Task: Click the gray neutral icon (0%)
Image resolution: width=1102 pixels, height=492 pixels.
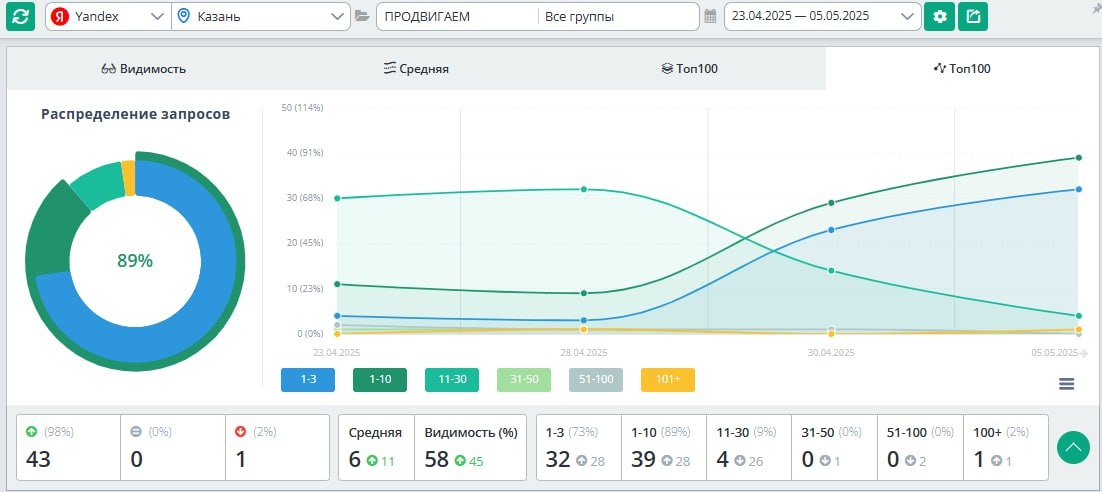Action: click(x=136, y=432)
